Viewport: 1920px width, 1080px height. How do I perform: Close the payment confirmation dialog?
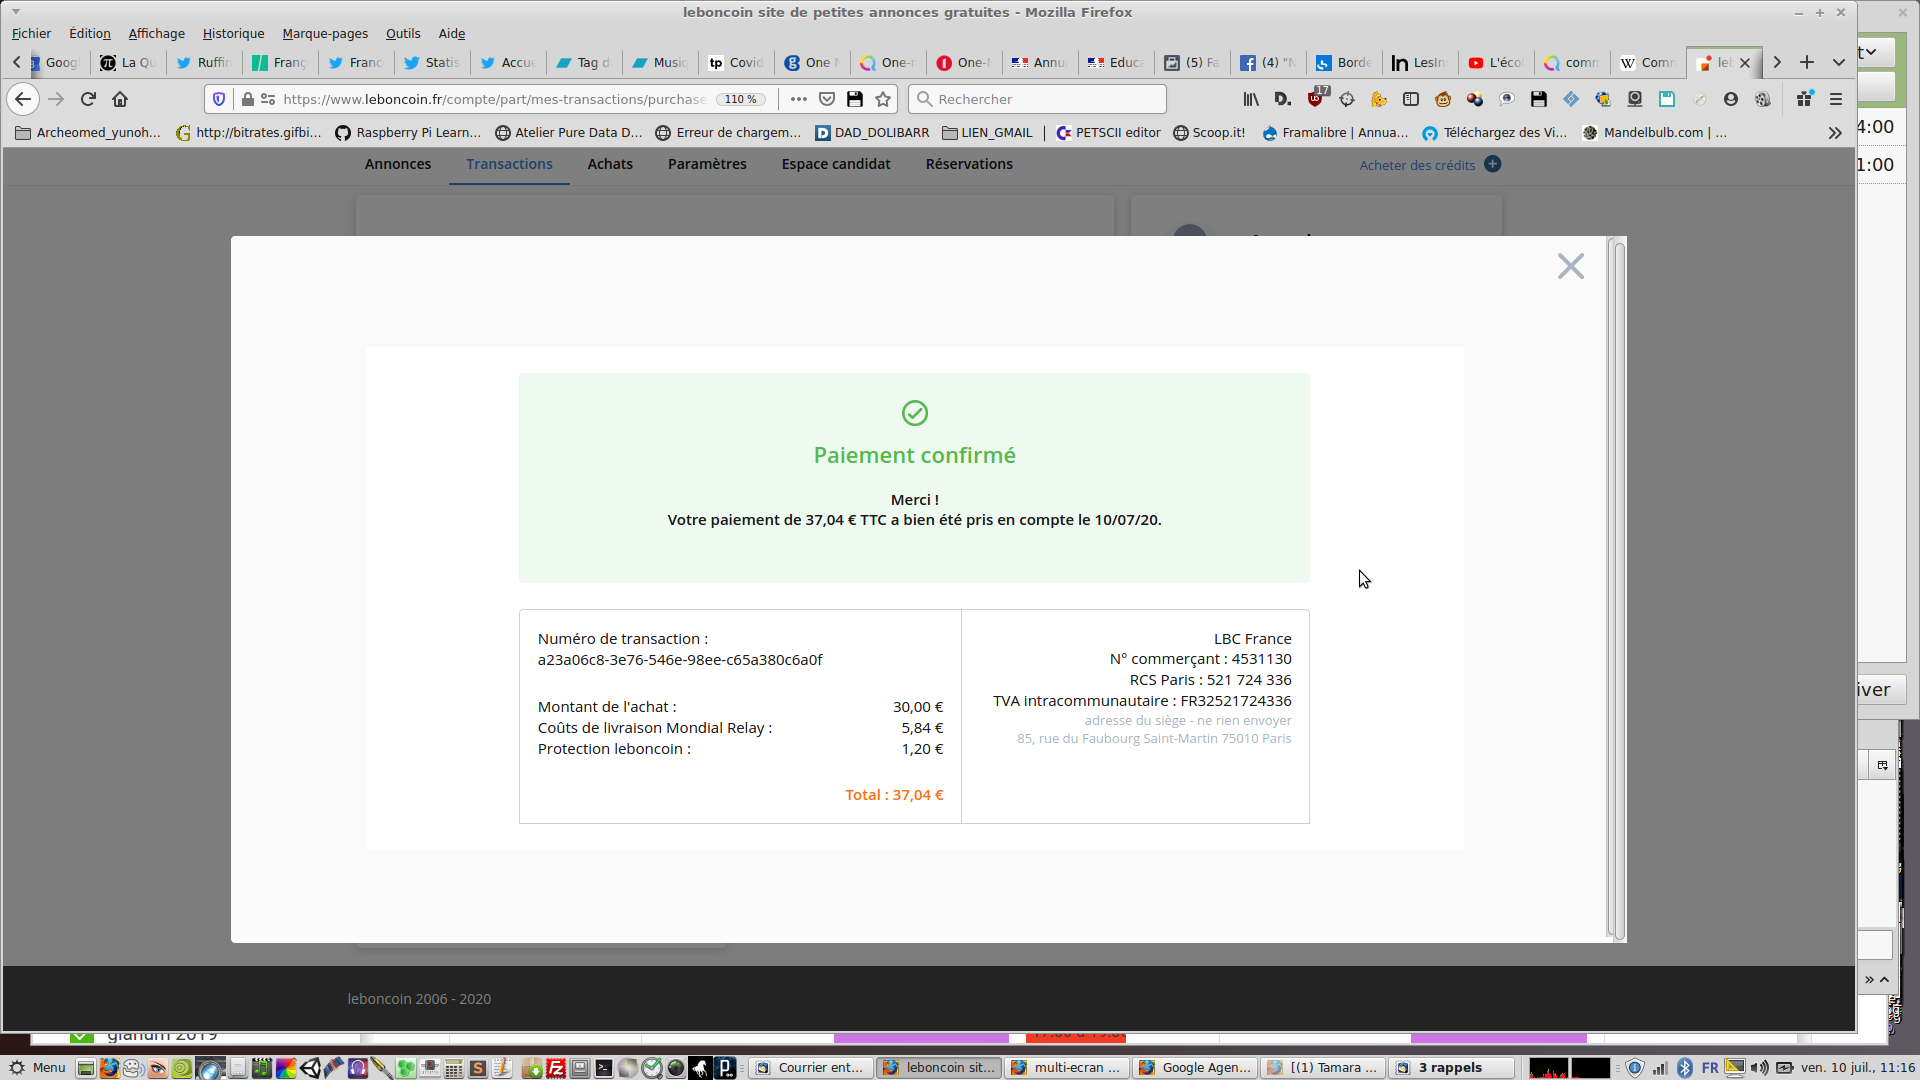coord(1570,266)
